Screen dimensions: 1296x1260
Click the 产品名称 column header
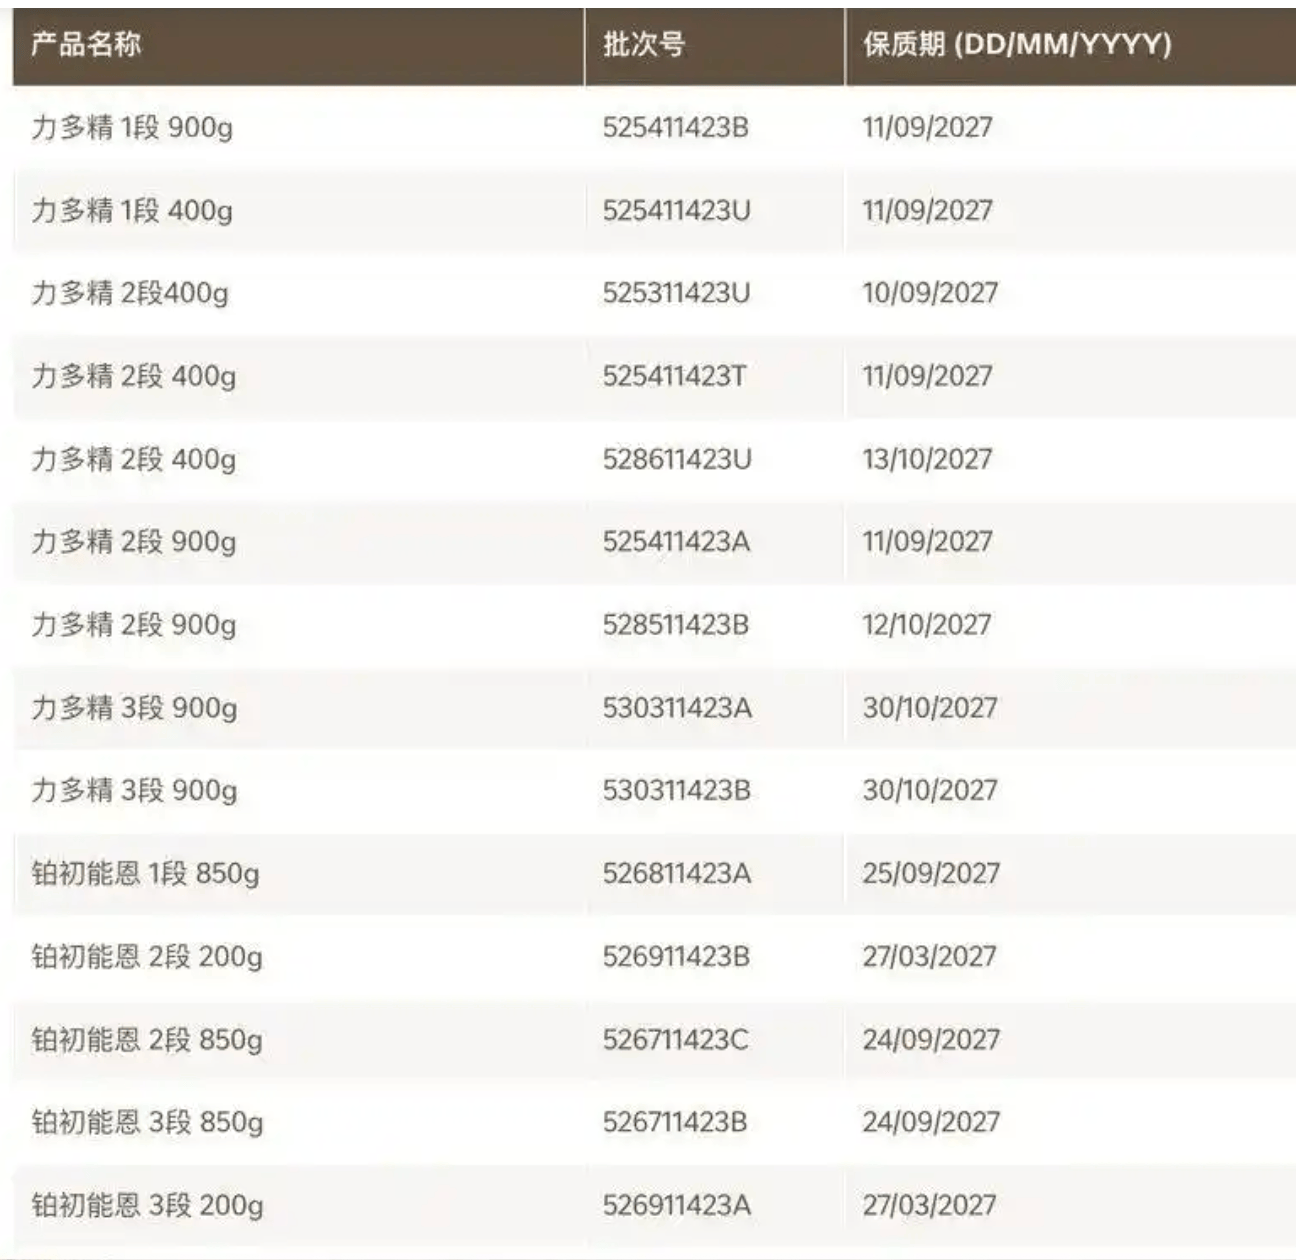click(x=86, y=44)
